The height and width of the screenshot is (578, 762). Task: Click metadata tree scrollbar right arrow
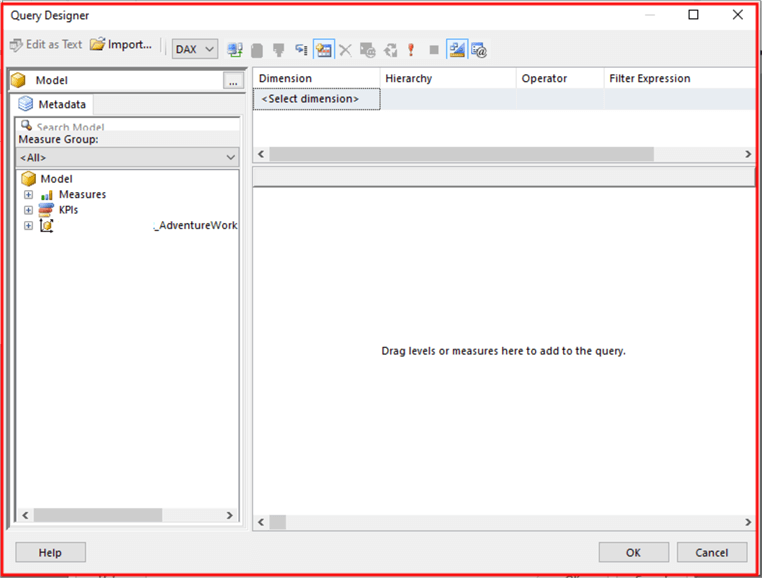tap(230, 515)
